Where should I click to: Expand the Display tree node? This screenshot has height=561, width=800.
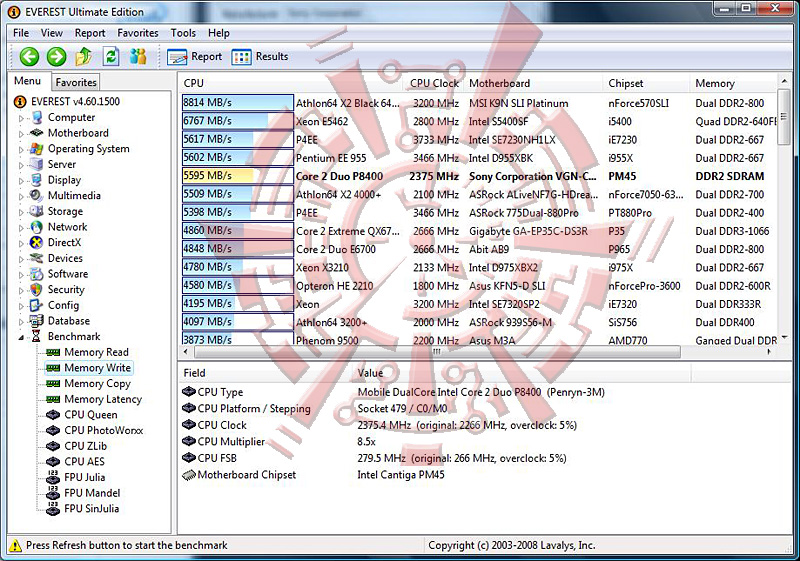21,181
